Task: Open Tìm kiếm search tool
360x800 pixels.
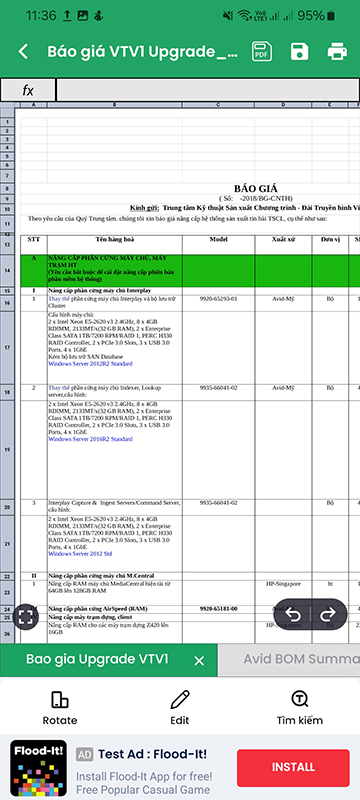Action: (299, 707)
